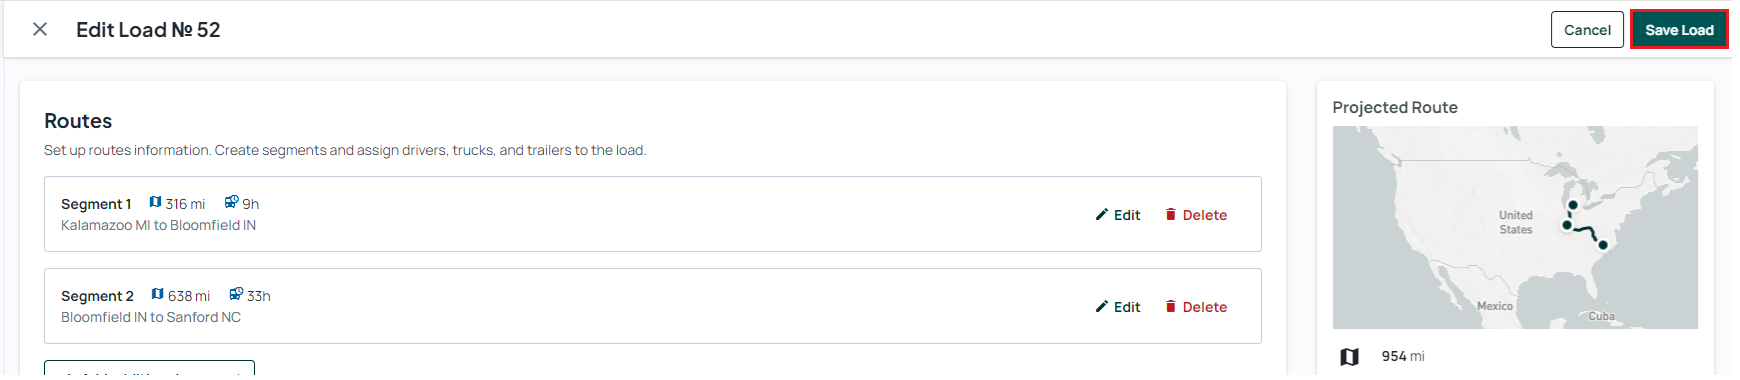
Task: Click the pencil icon on Segment 1
Action: click(x=1102, y=214)
